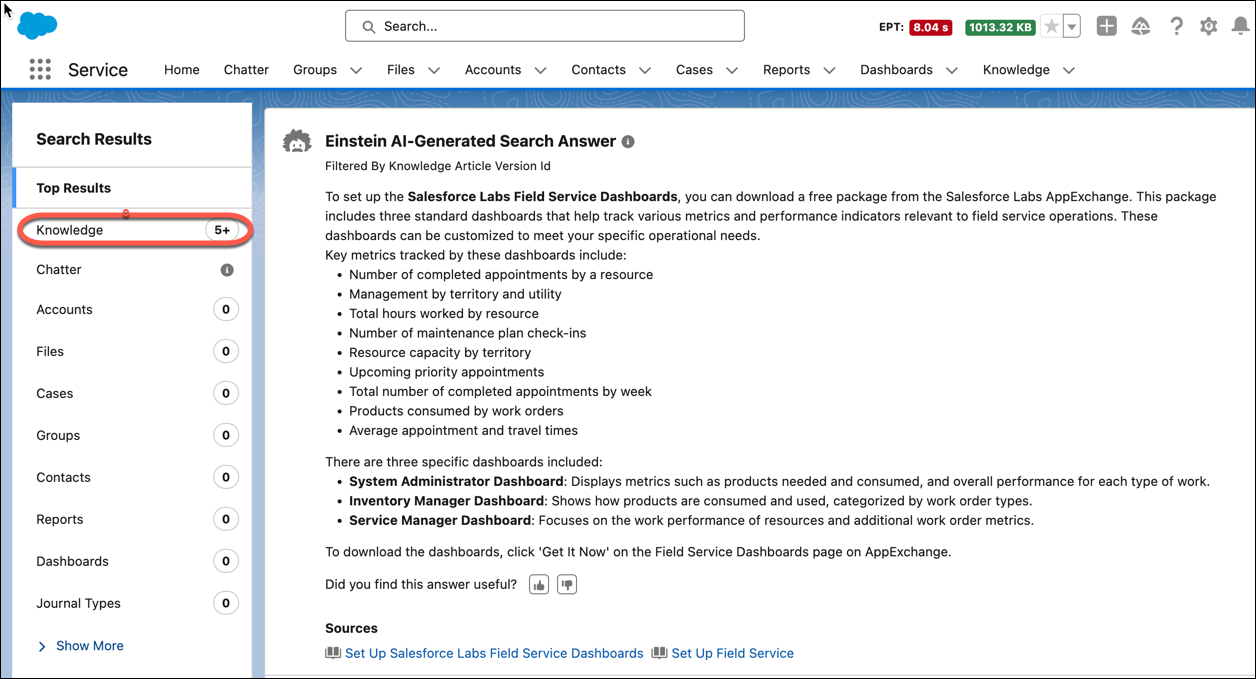Click the global actions plus icon
This screenshot has width=1256, height=679.
[1106, 27]
